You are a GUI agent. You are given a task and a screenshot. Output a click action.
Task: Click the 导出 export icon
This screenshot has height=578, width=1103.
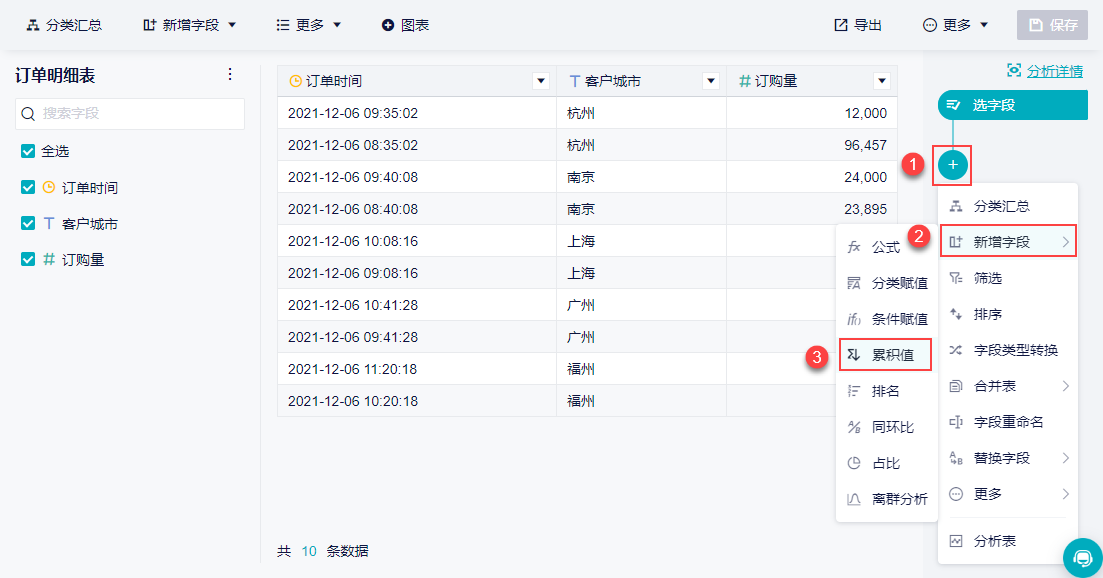(841, 25)
